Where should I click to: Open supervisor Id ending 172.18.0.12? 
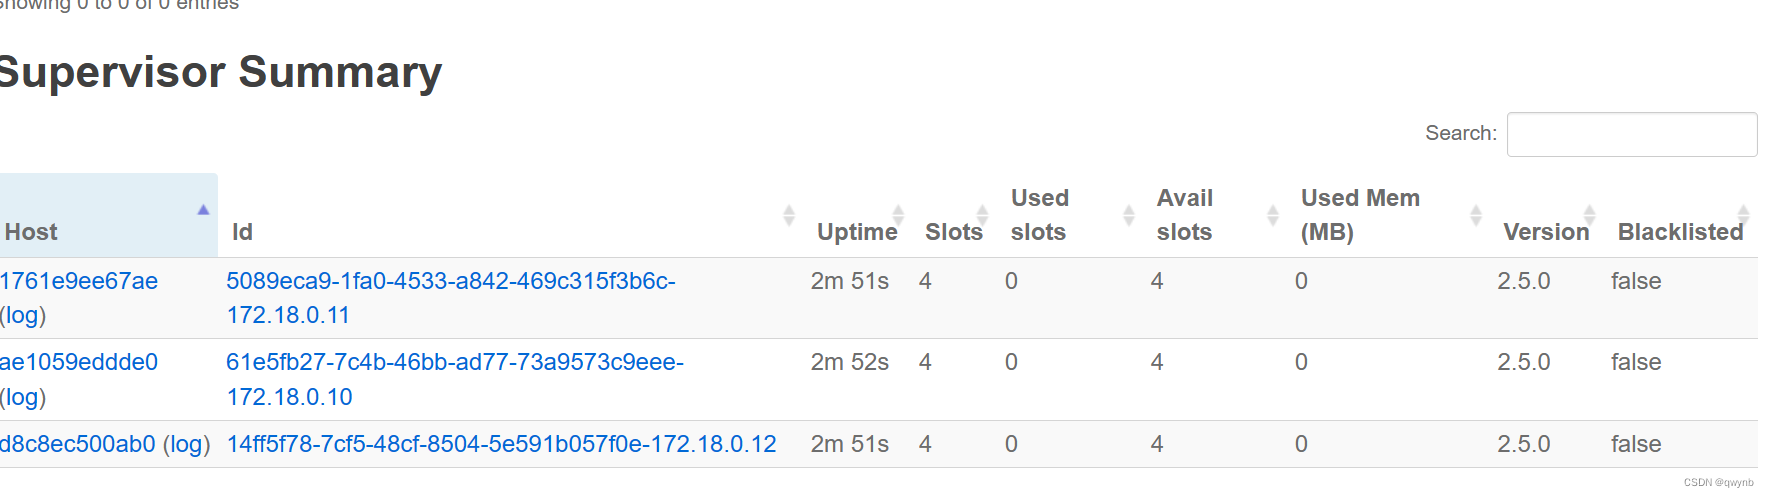502,444
